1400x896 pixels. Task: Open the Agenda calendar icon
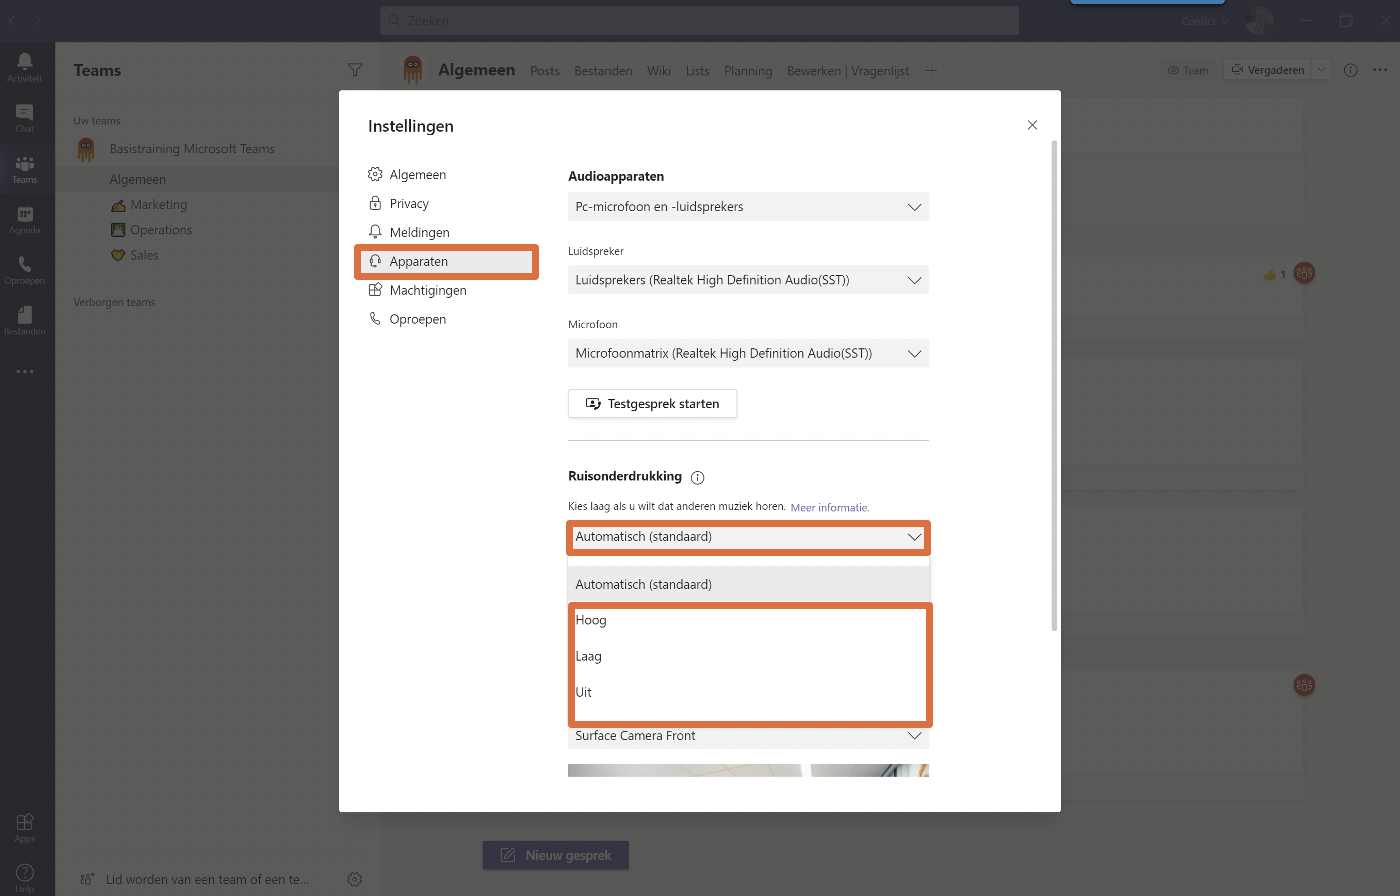pyautogui.click(x=24, y=220)
